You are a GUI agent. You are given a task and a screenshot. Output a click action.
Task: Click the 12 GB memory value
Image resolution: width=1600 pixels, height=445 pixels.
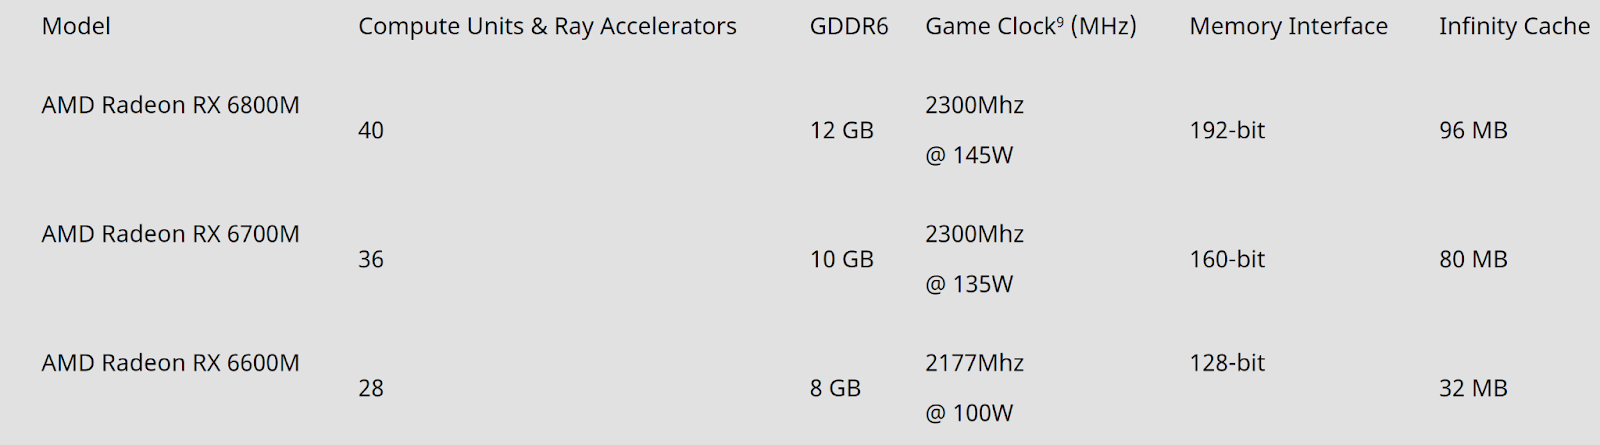pos(842,130)
